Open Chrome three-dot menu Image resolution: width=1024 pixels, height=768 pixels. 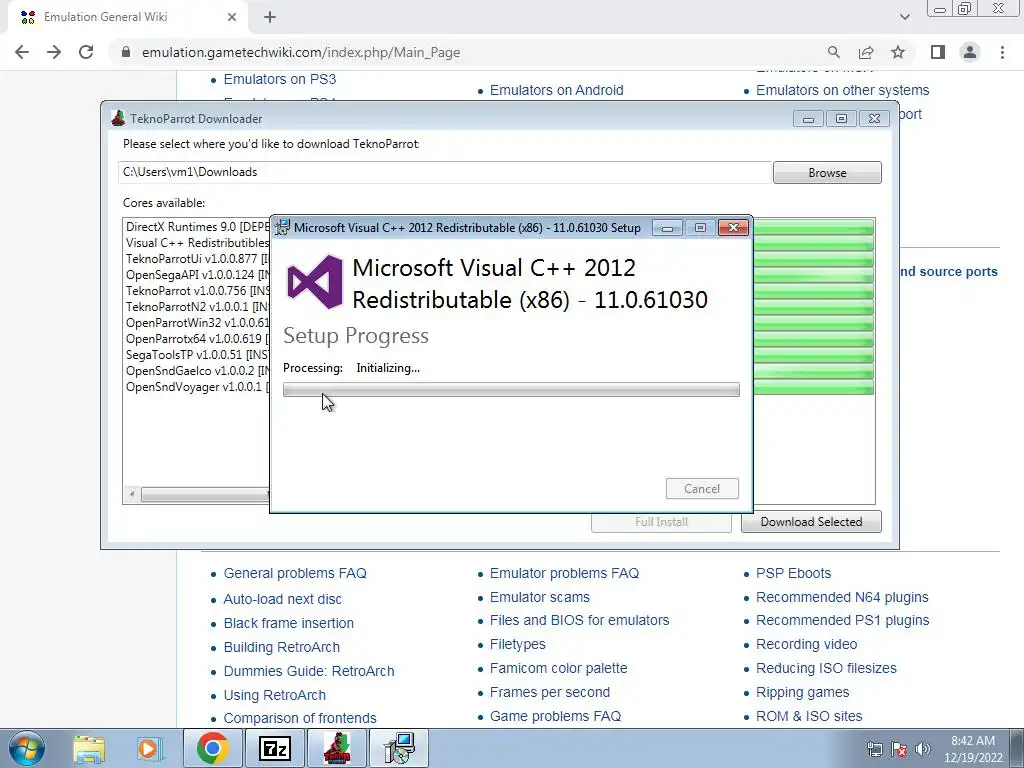1002,52
